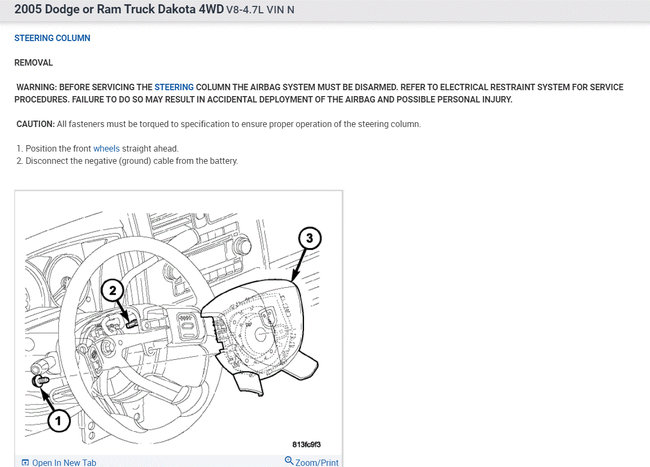Screen dimensions: 650x467
Task: Follow the 'wheels' hyperlink in step 1
Action: tap(107, 148)
